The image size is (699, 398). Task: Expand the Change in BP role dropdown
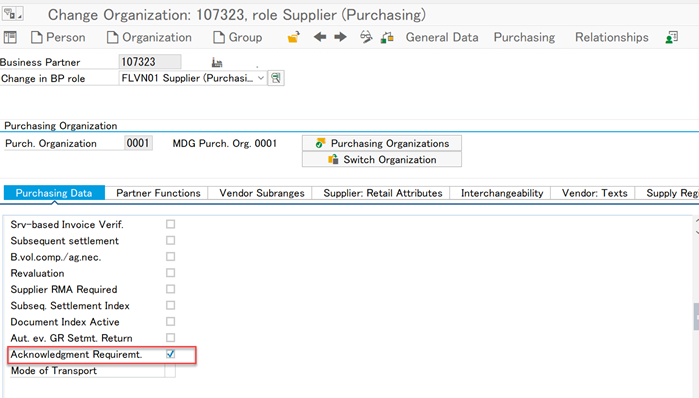[x=261, y=78]
